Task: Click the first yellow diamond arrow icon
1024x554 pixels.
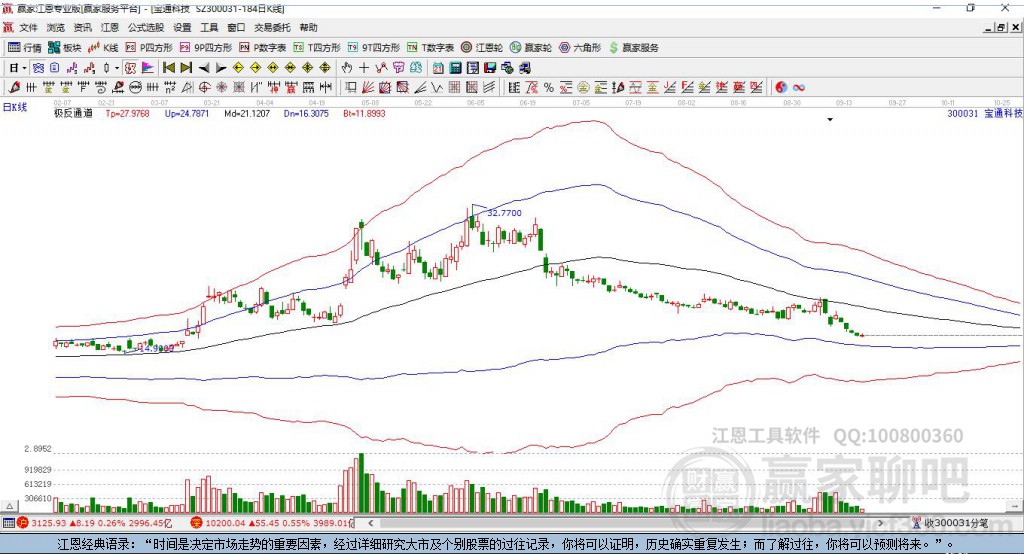Action: click(x=238, y=68)
